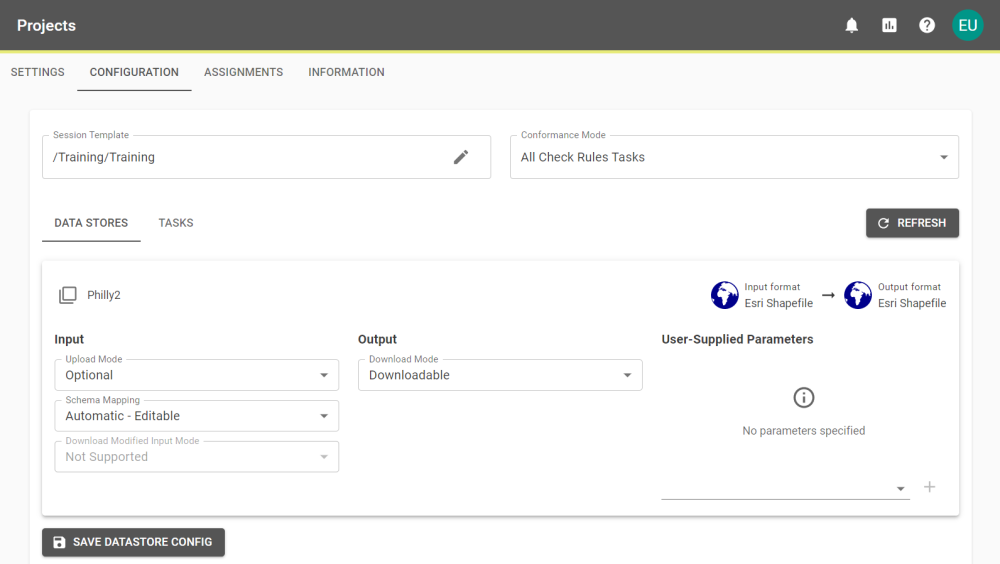Image resolution: width=1000 pixels, height=564 pixels.
Task: Click Save Datastore Config button
Action: tap(133, 542)
